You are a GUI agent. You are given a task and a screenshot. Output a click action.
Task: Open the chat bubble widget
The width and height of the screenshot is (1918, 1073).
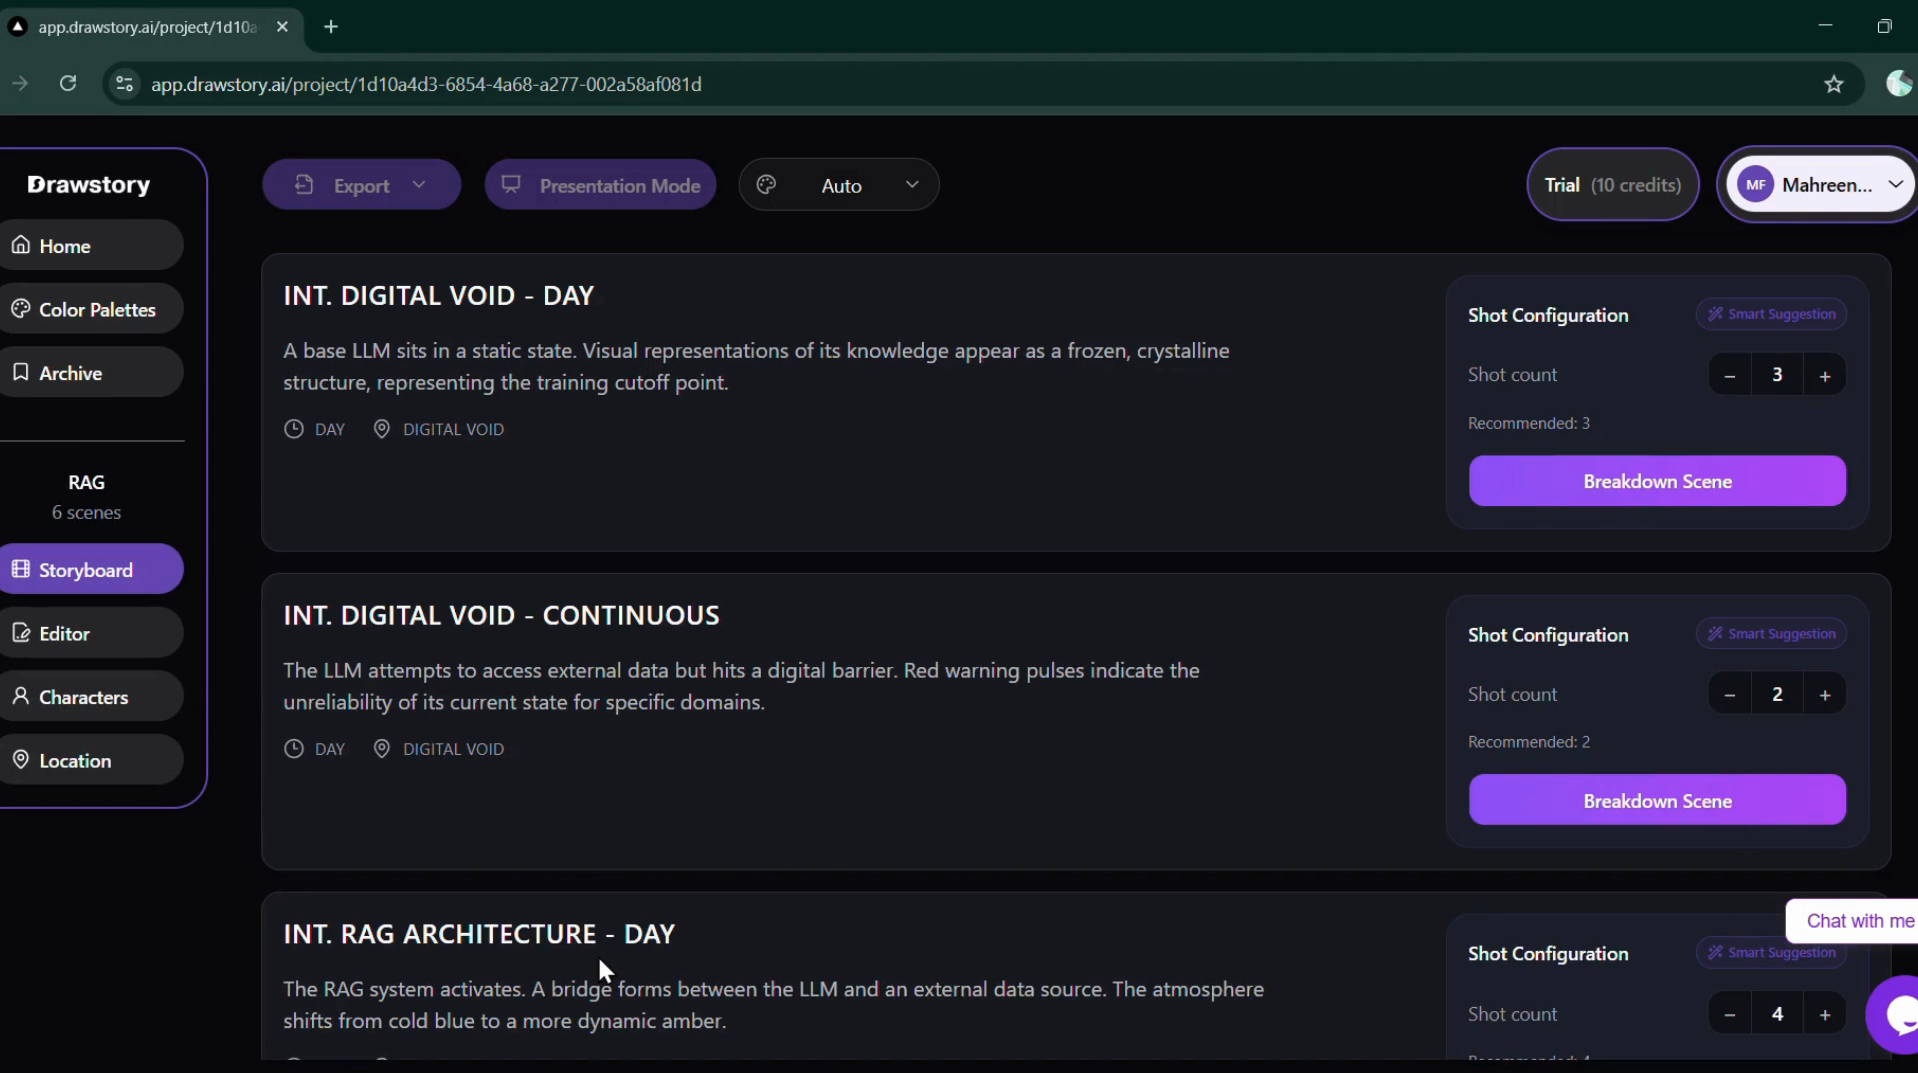pyautogui.click(x=1895, y=1014)
